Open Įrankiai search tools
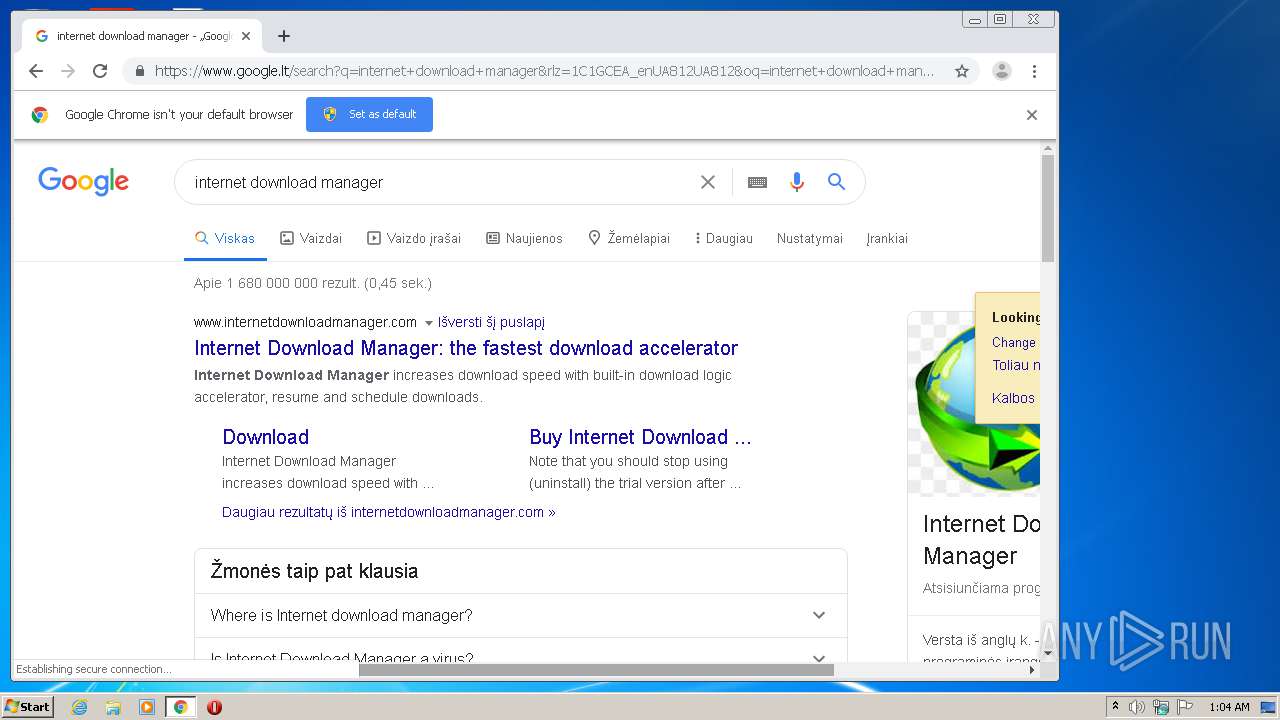 point(887,238)
